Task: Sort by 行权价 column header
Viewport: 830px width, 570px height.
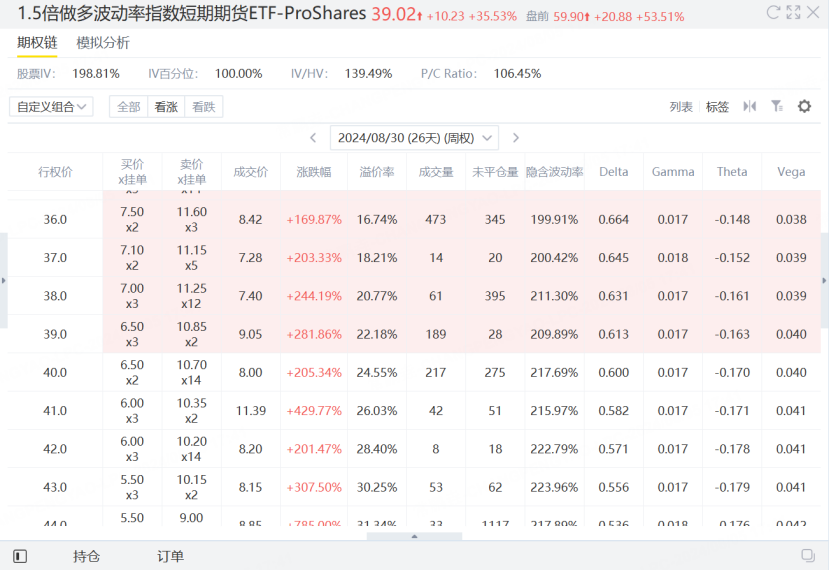Action: coord(55,172)
